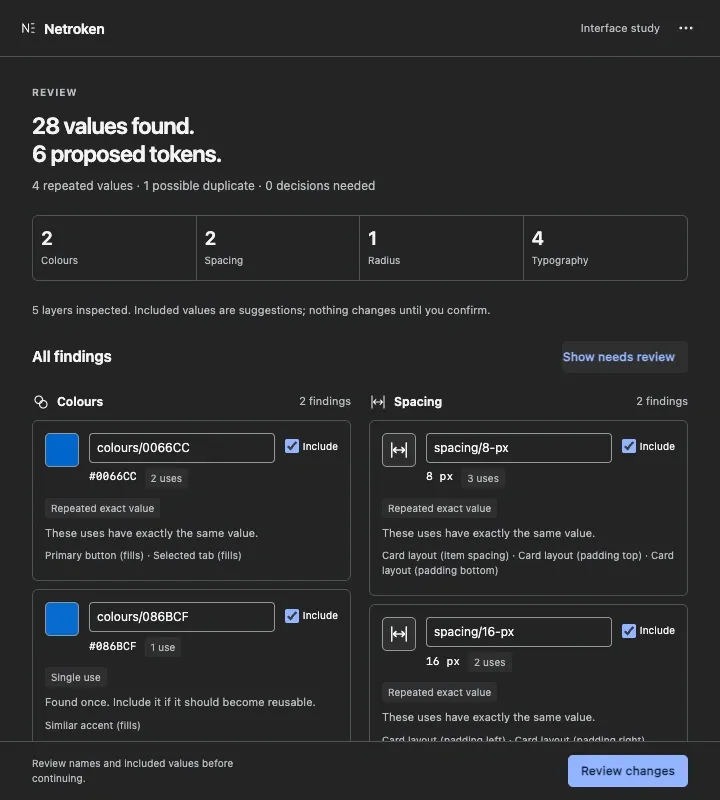
Task: Click the #0066CC hex value text
Action: coord(113,477)
